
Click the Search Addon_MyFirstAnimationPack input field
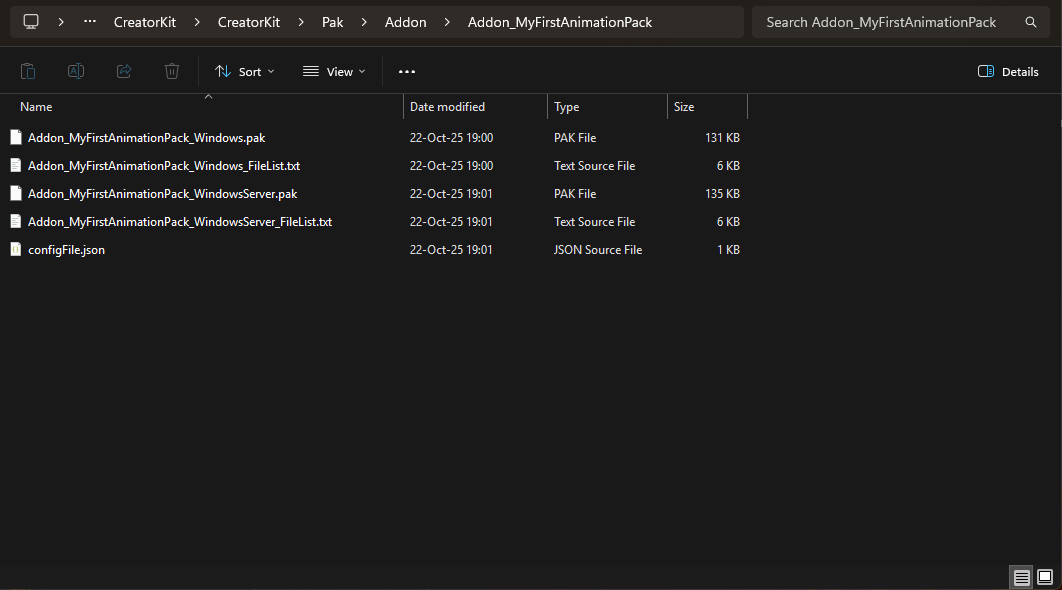point(880,22)
